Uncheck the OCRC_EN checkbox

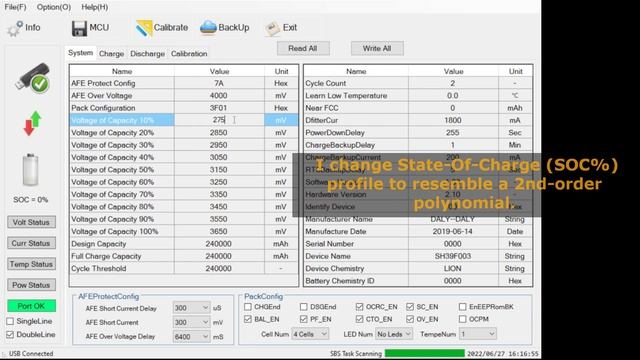[x=359, y=307]
